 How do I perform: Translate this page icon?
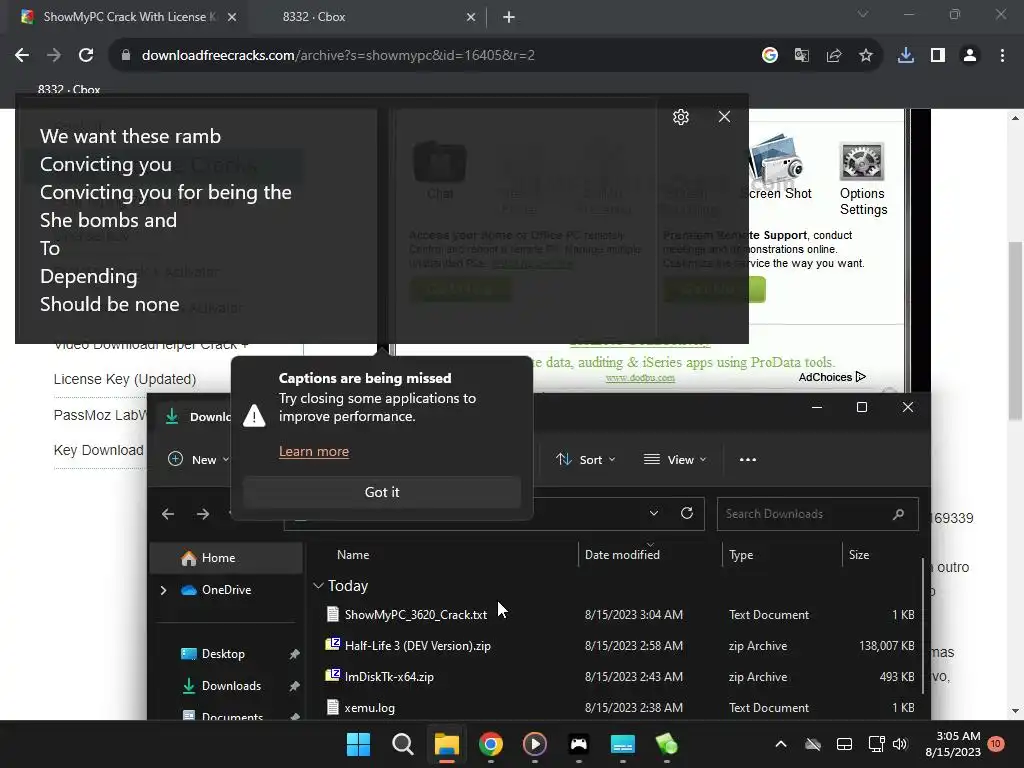pyautogui.click(x=802, y=56)
